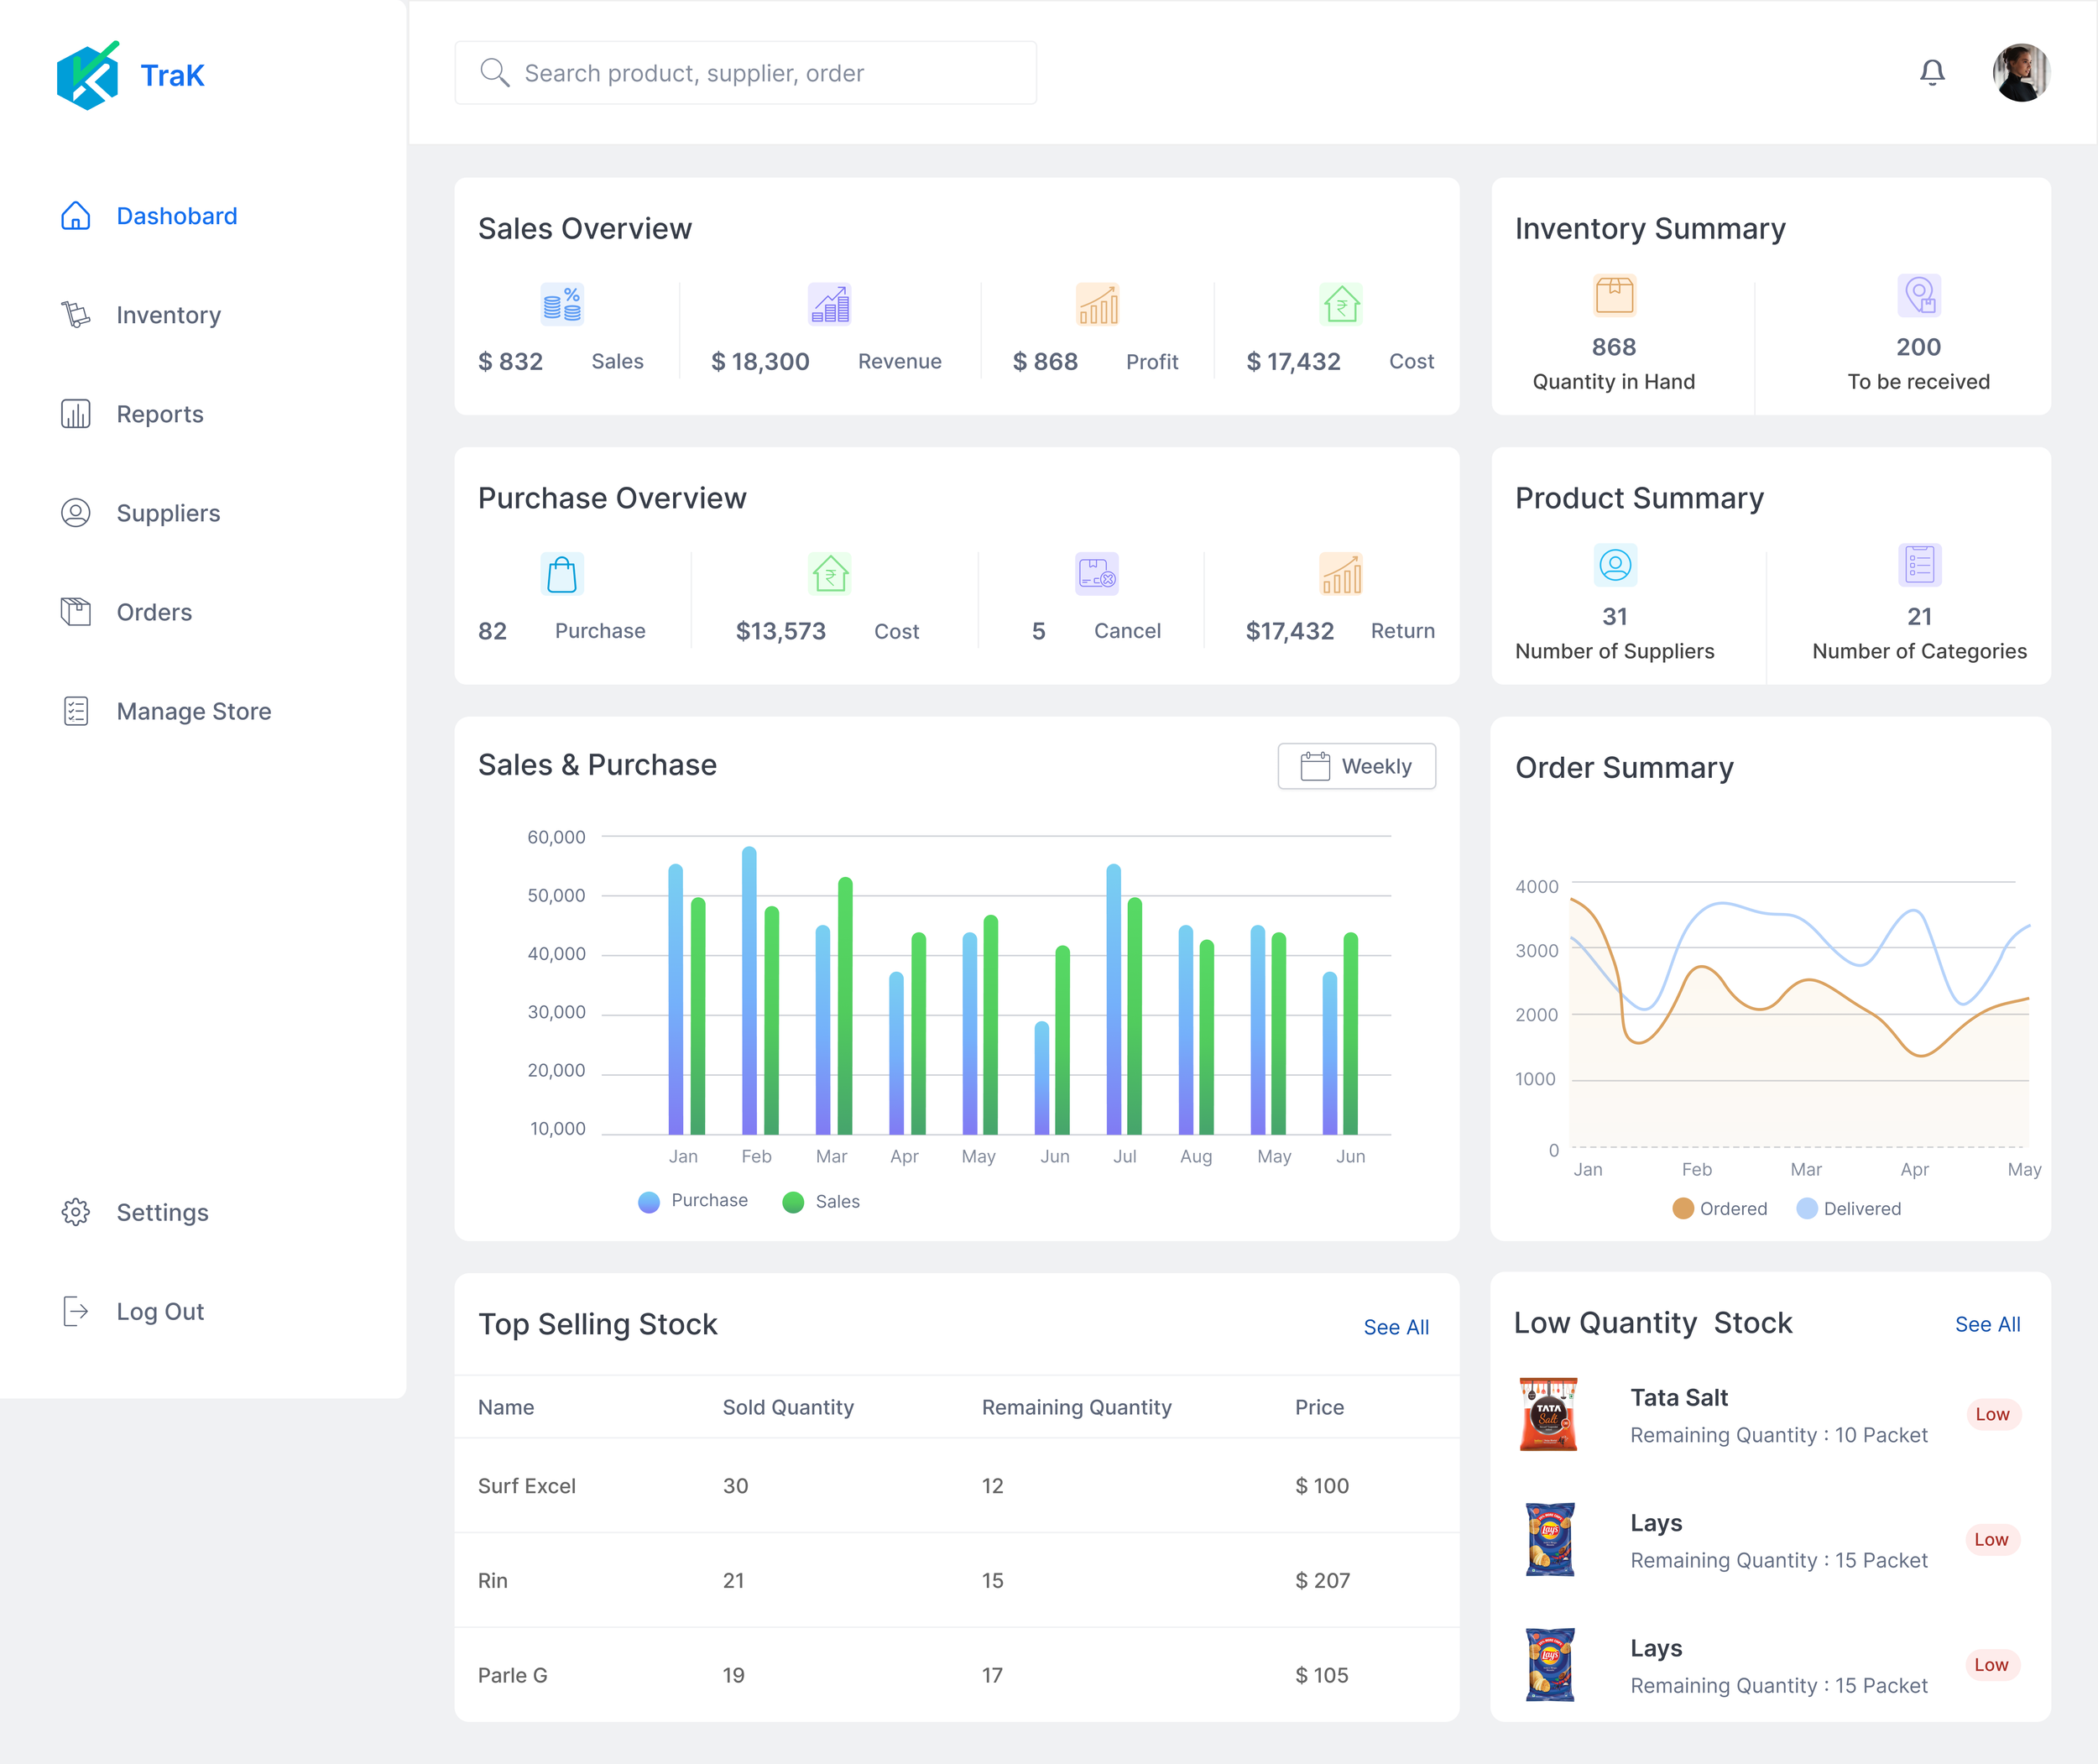Viewport: 2098px width, 1764px height.
Task: Go to Inventory in sidebar
Action: (x=168, y=315)
